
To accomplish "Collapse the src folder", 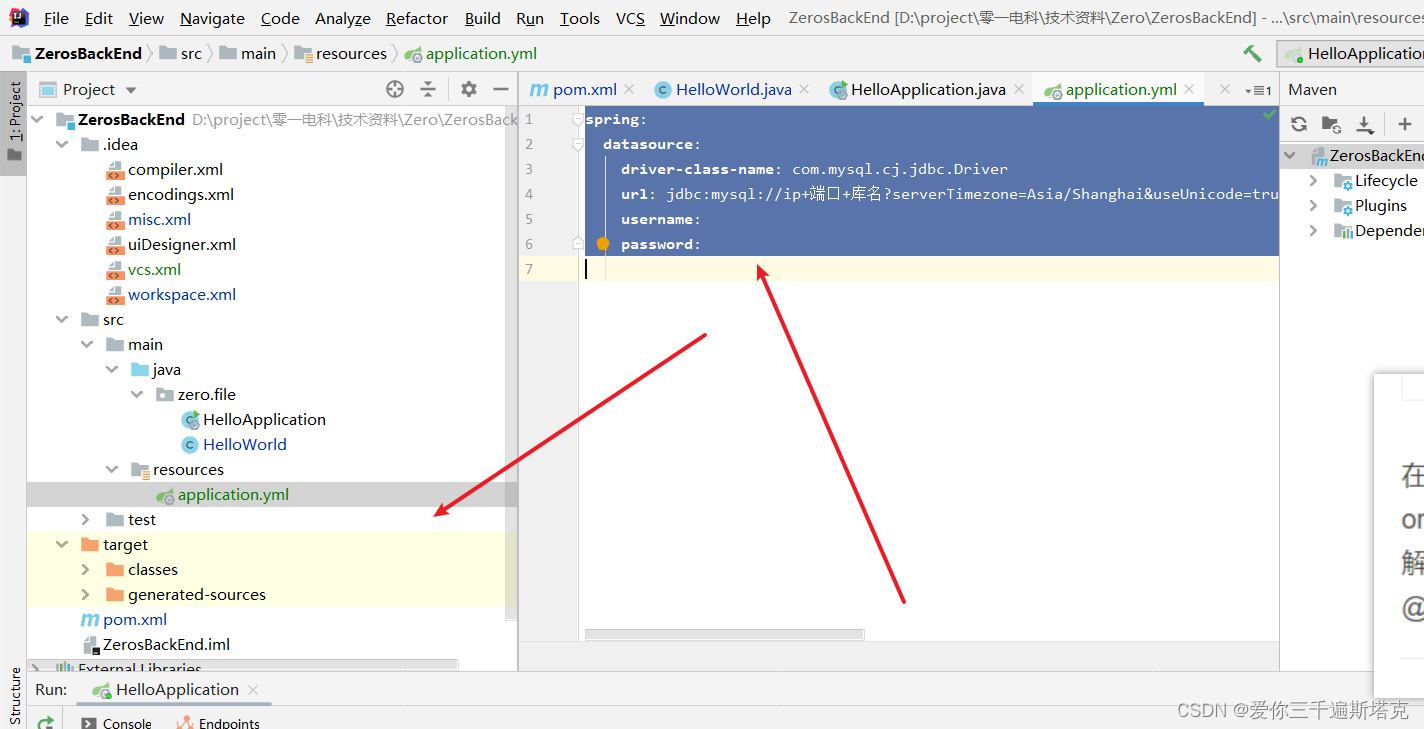I will click(x=61, y=319).
